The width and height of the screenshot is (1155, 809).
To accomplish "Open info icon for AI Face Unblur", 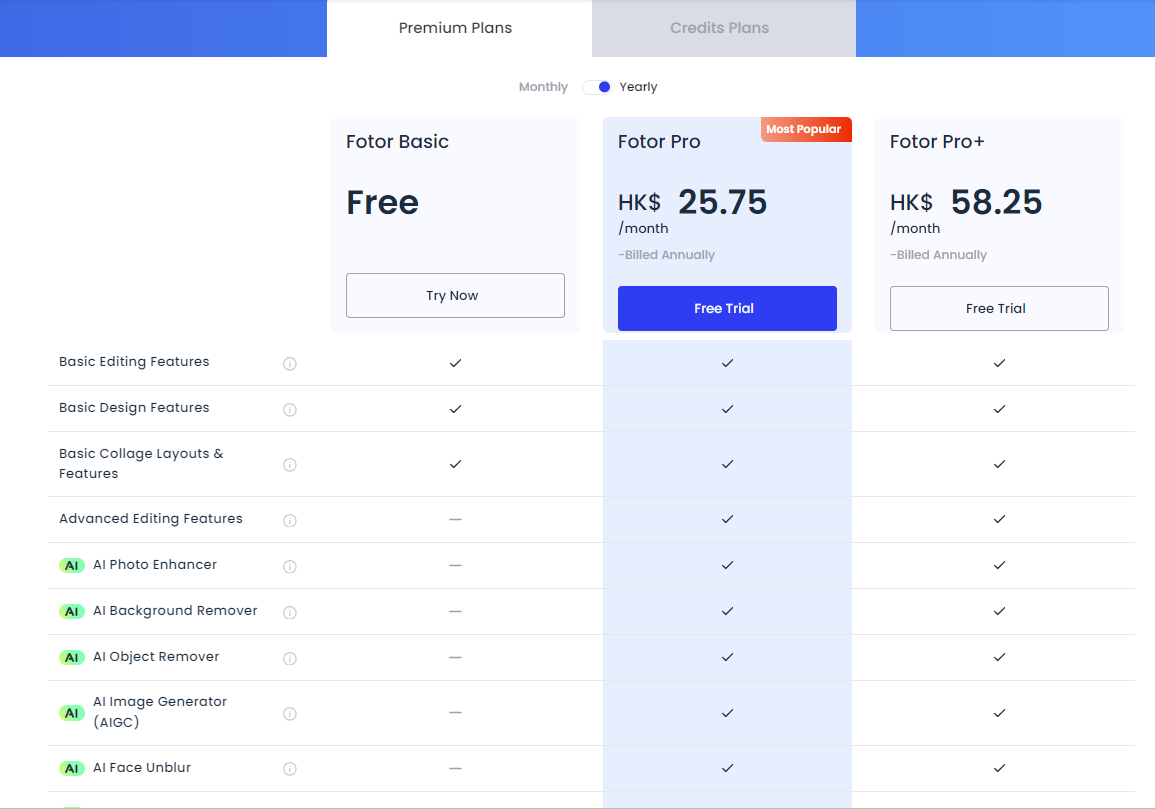I will coord(289,769).
